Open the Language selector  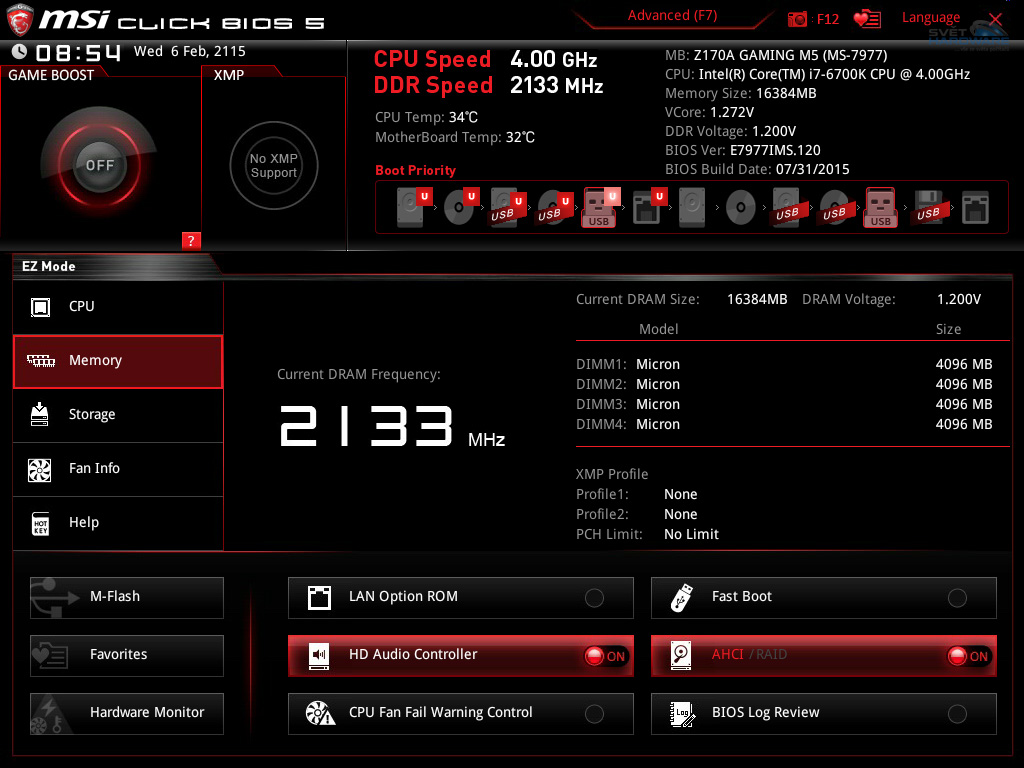point(930,17)
